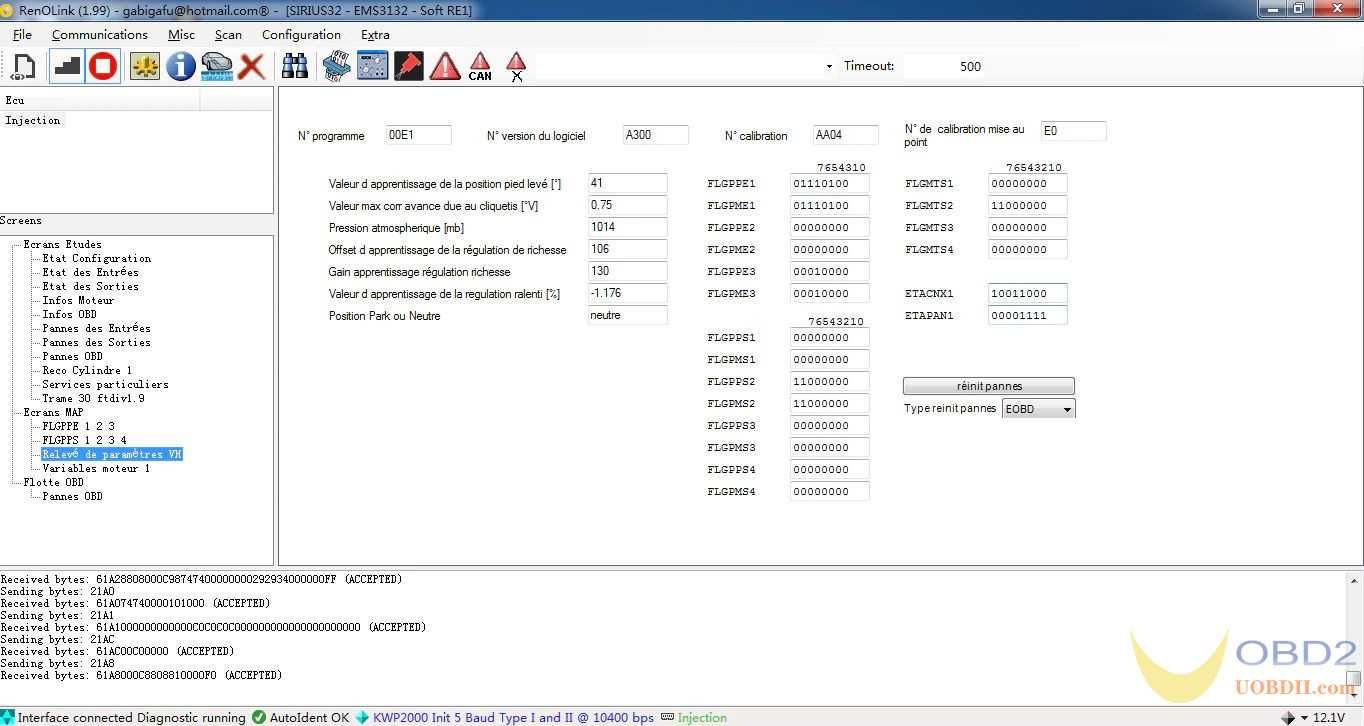Click the large red warning triangle icon
Screen dimensions: 1364x726
pyautogui.click(x=445, y=67)
